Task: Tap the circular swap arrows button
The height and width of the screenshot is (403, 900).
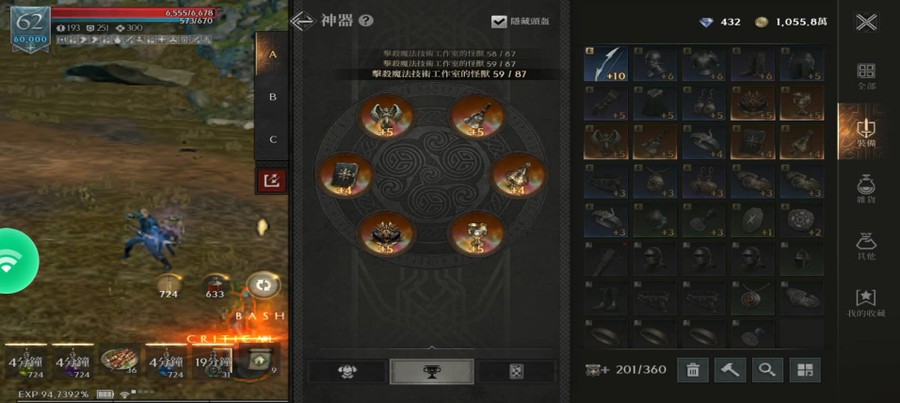Action: click(263, 285)
